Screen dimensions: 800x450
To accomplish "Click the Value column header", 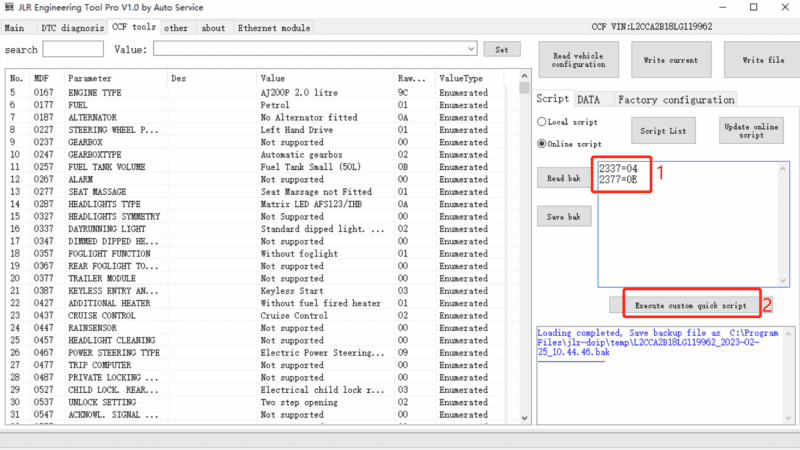I will [326, 79].
